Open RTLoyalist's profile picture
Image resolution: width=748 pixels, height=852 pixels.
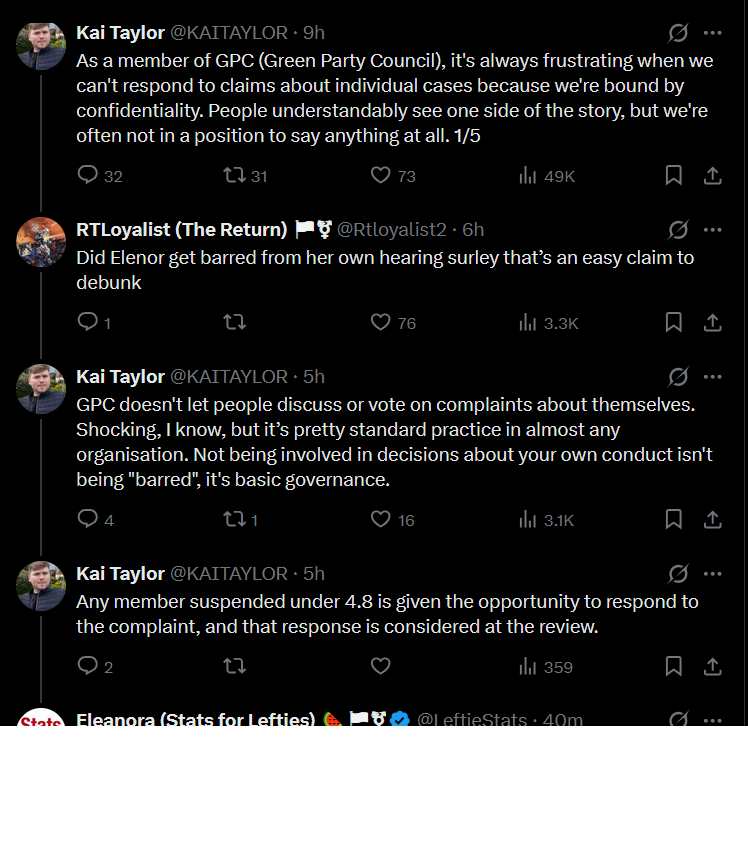click(41, 242)
